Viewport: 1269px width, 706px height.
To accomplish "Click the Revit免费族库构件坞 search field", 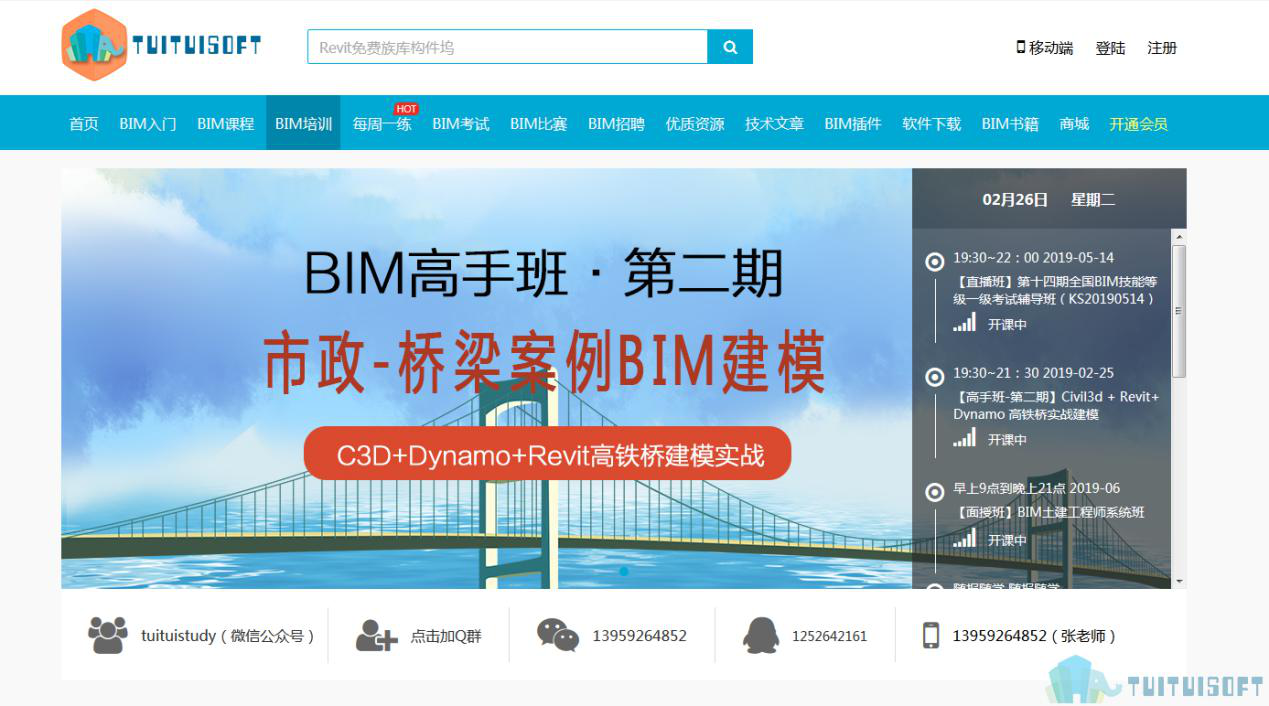I will (x=507, y=47).
